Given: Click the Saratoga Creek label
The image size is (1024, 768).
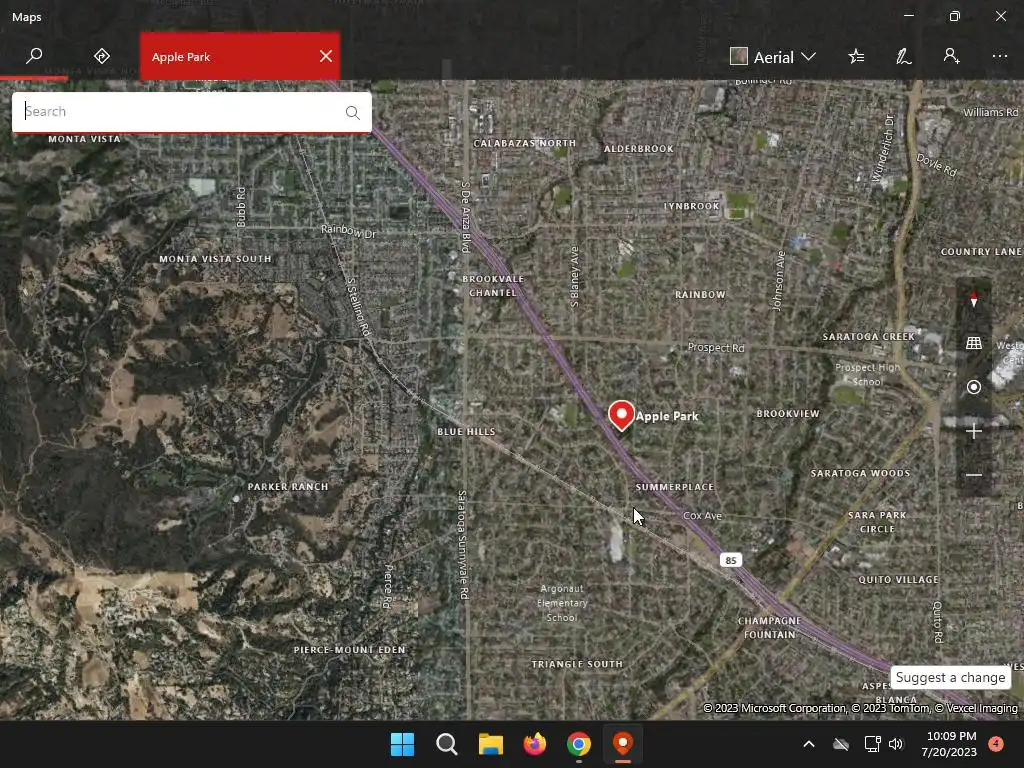Looking at the screenshot, I should [869, 336].
